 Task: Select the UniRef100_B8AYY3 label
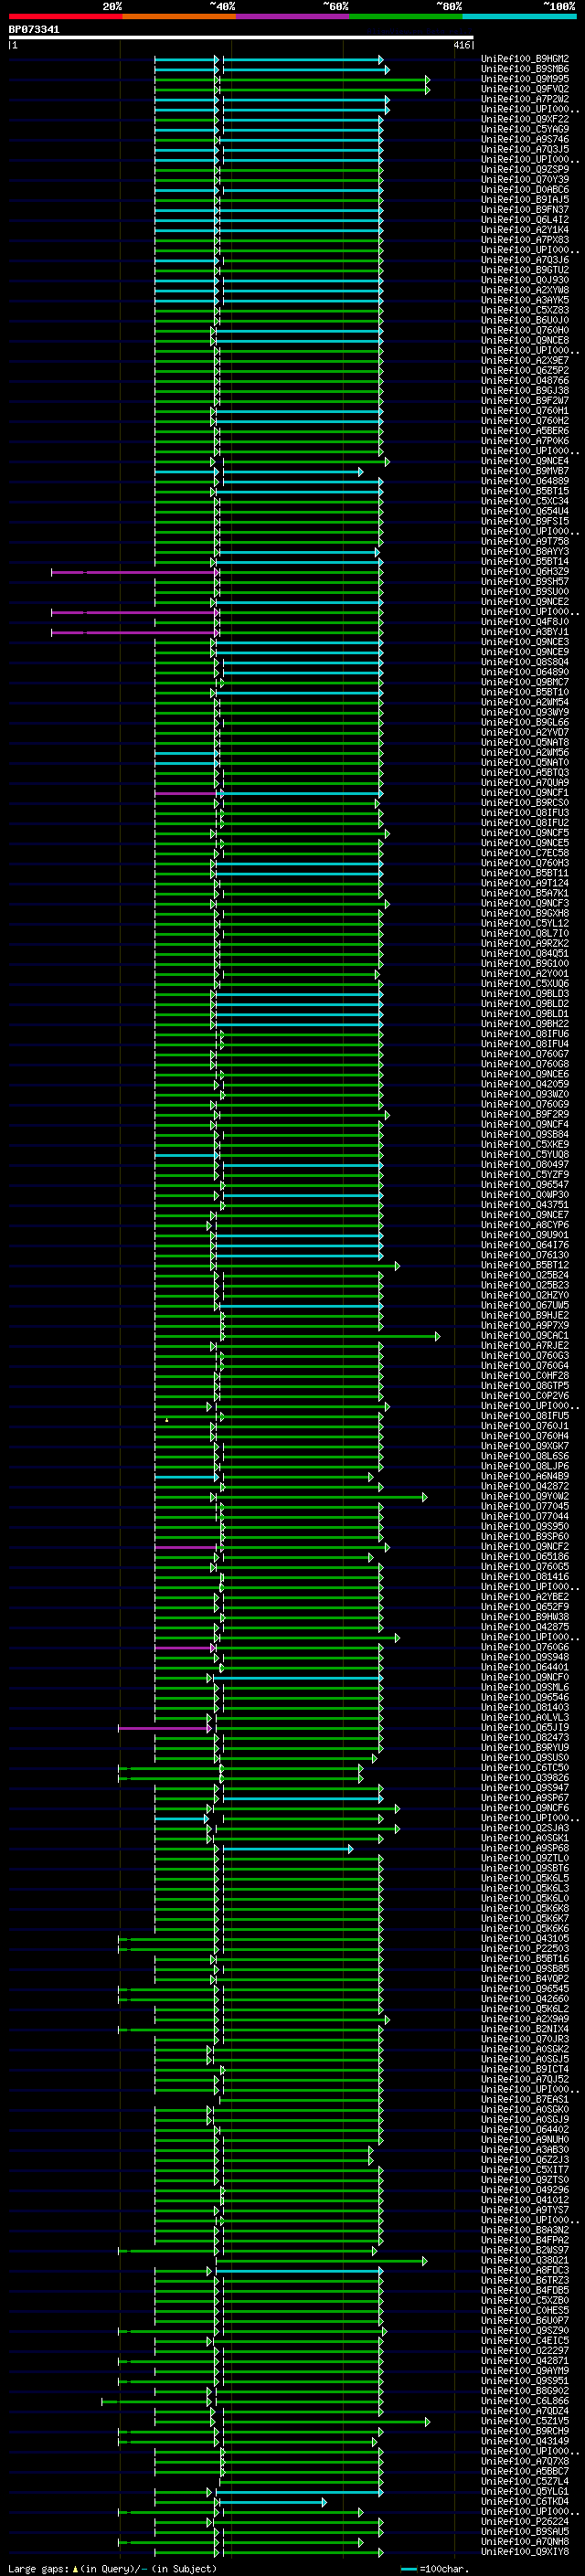pos(525,552)
